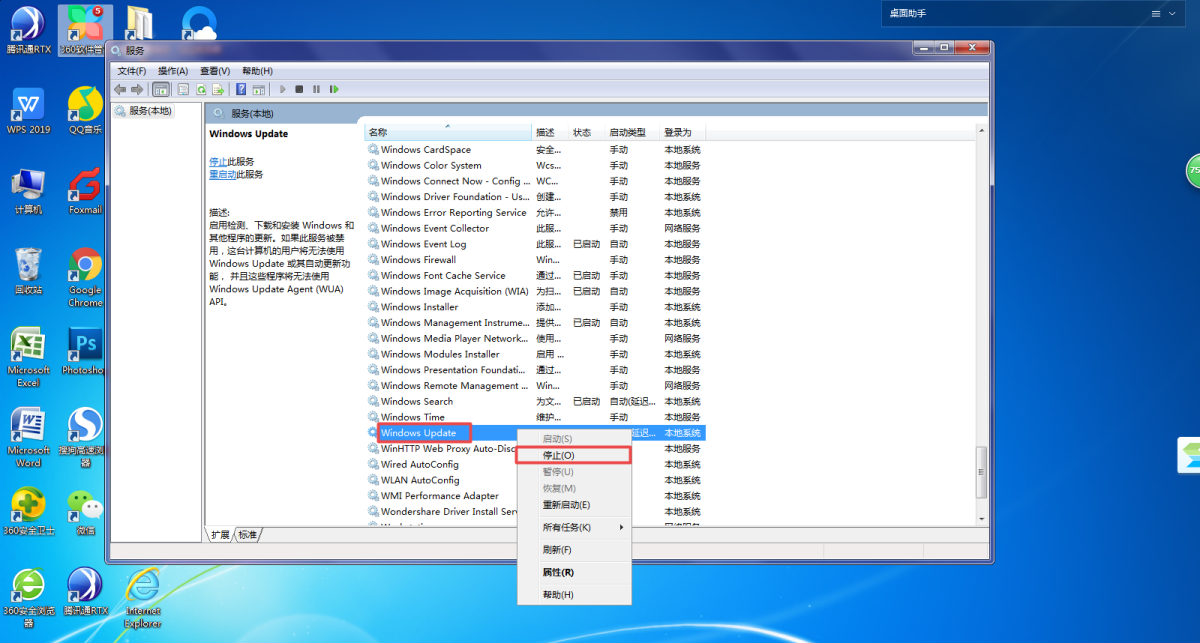Click the 重启动 service link
The image size is (1200, 643).
tap(222, 174)
